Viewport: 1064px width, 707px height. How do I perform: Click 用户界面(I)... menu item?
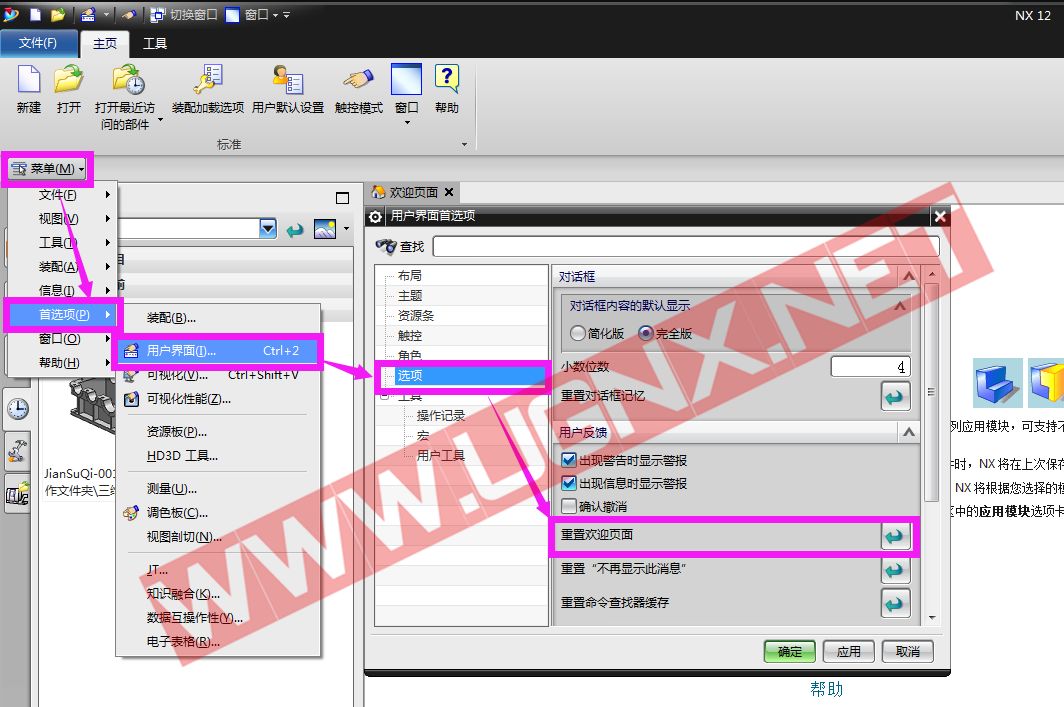(x=217, y=351)
